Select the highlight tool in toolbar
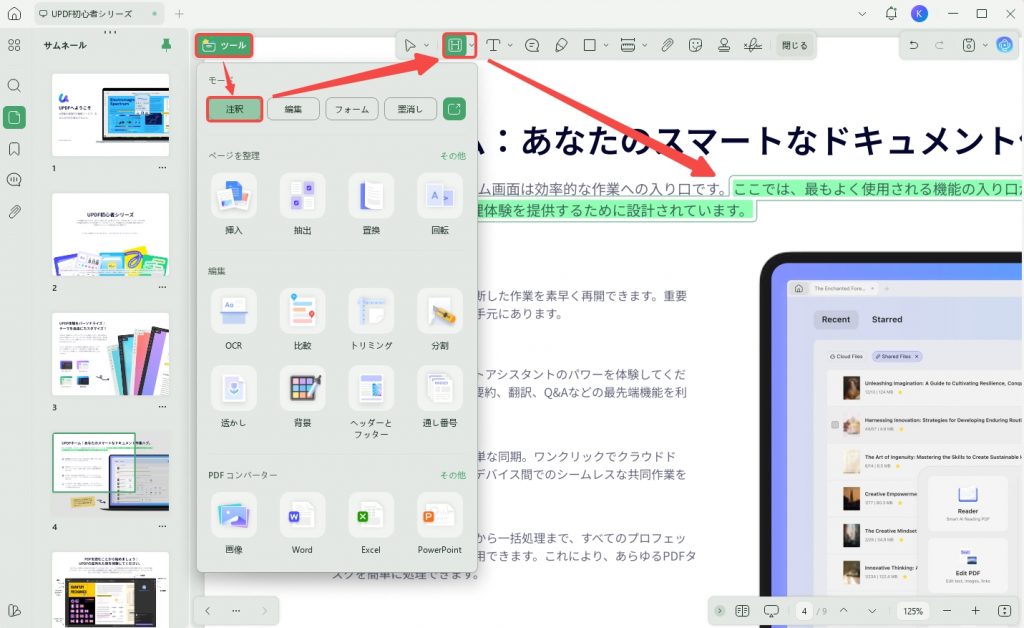 (455, 45)
